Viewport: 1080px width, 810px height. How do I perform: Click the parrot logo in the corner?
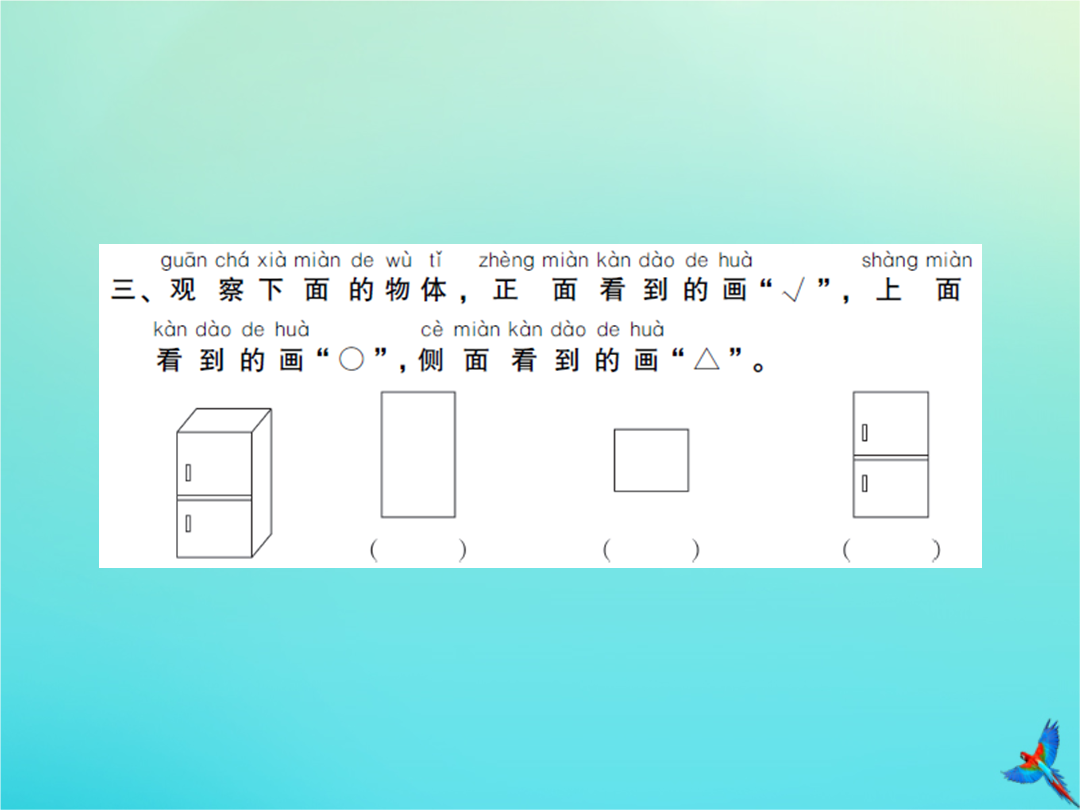[x=1033, y=760]
